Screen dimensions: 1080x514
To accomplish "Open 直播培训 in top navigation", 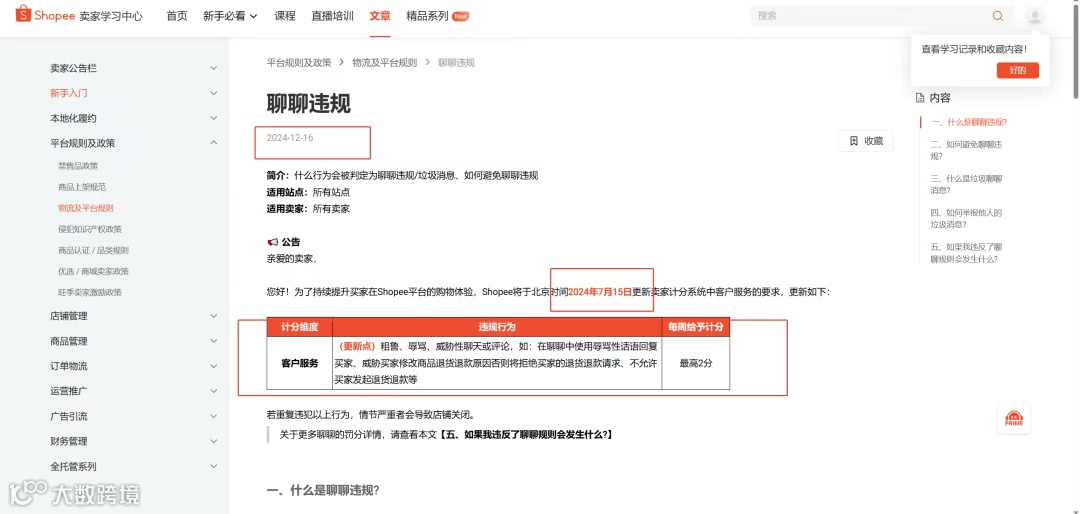I will pos(333,16).
